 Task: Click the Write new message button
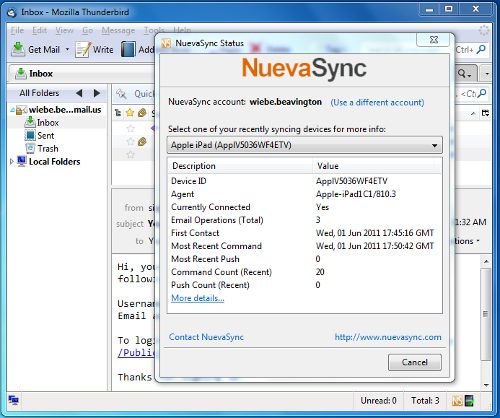tap(94, 50)
